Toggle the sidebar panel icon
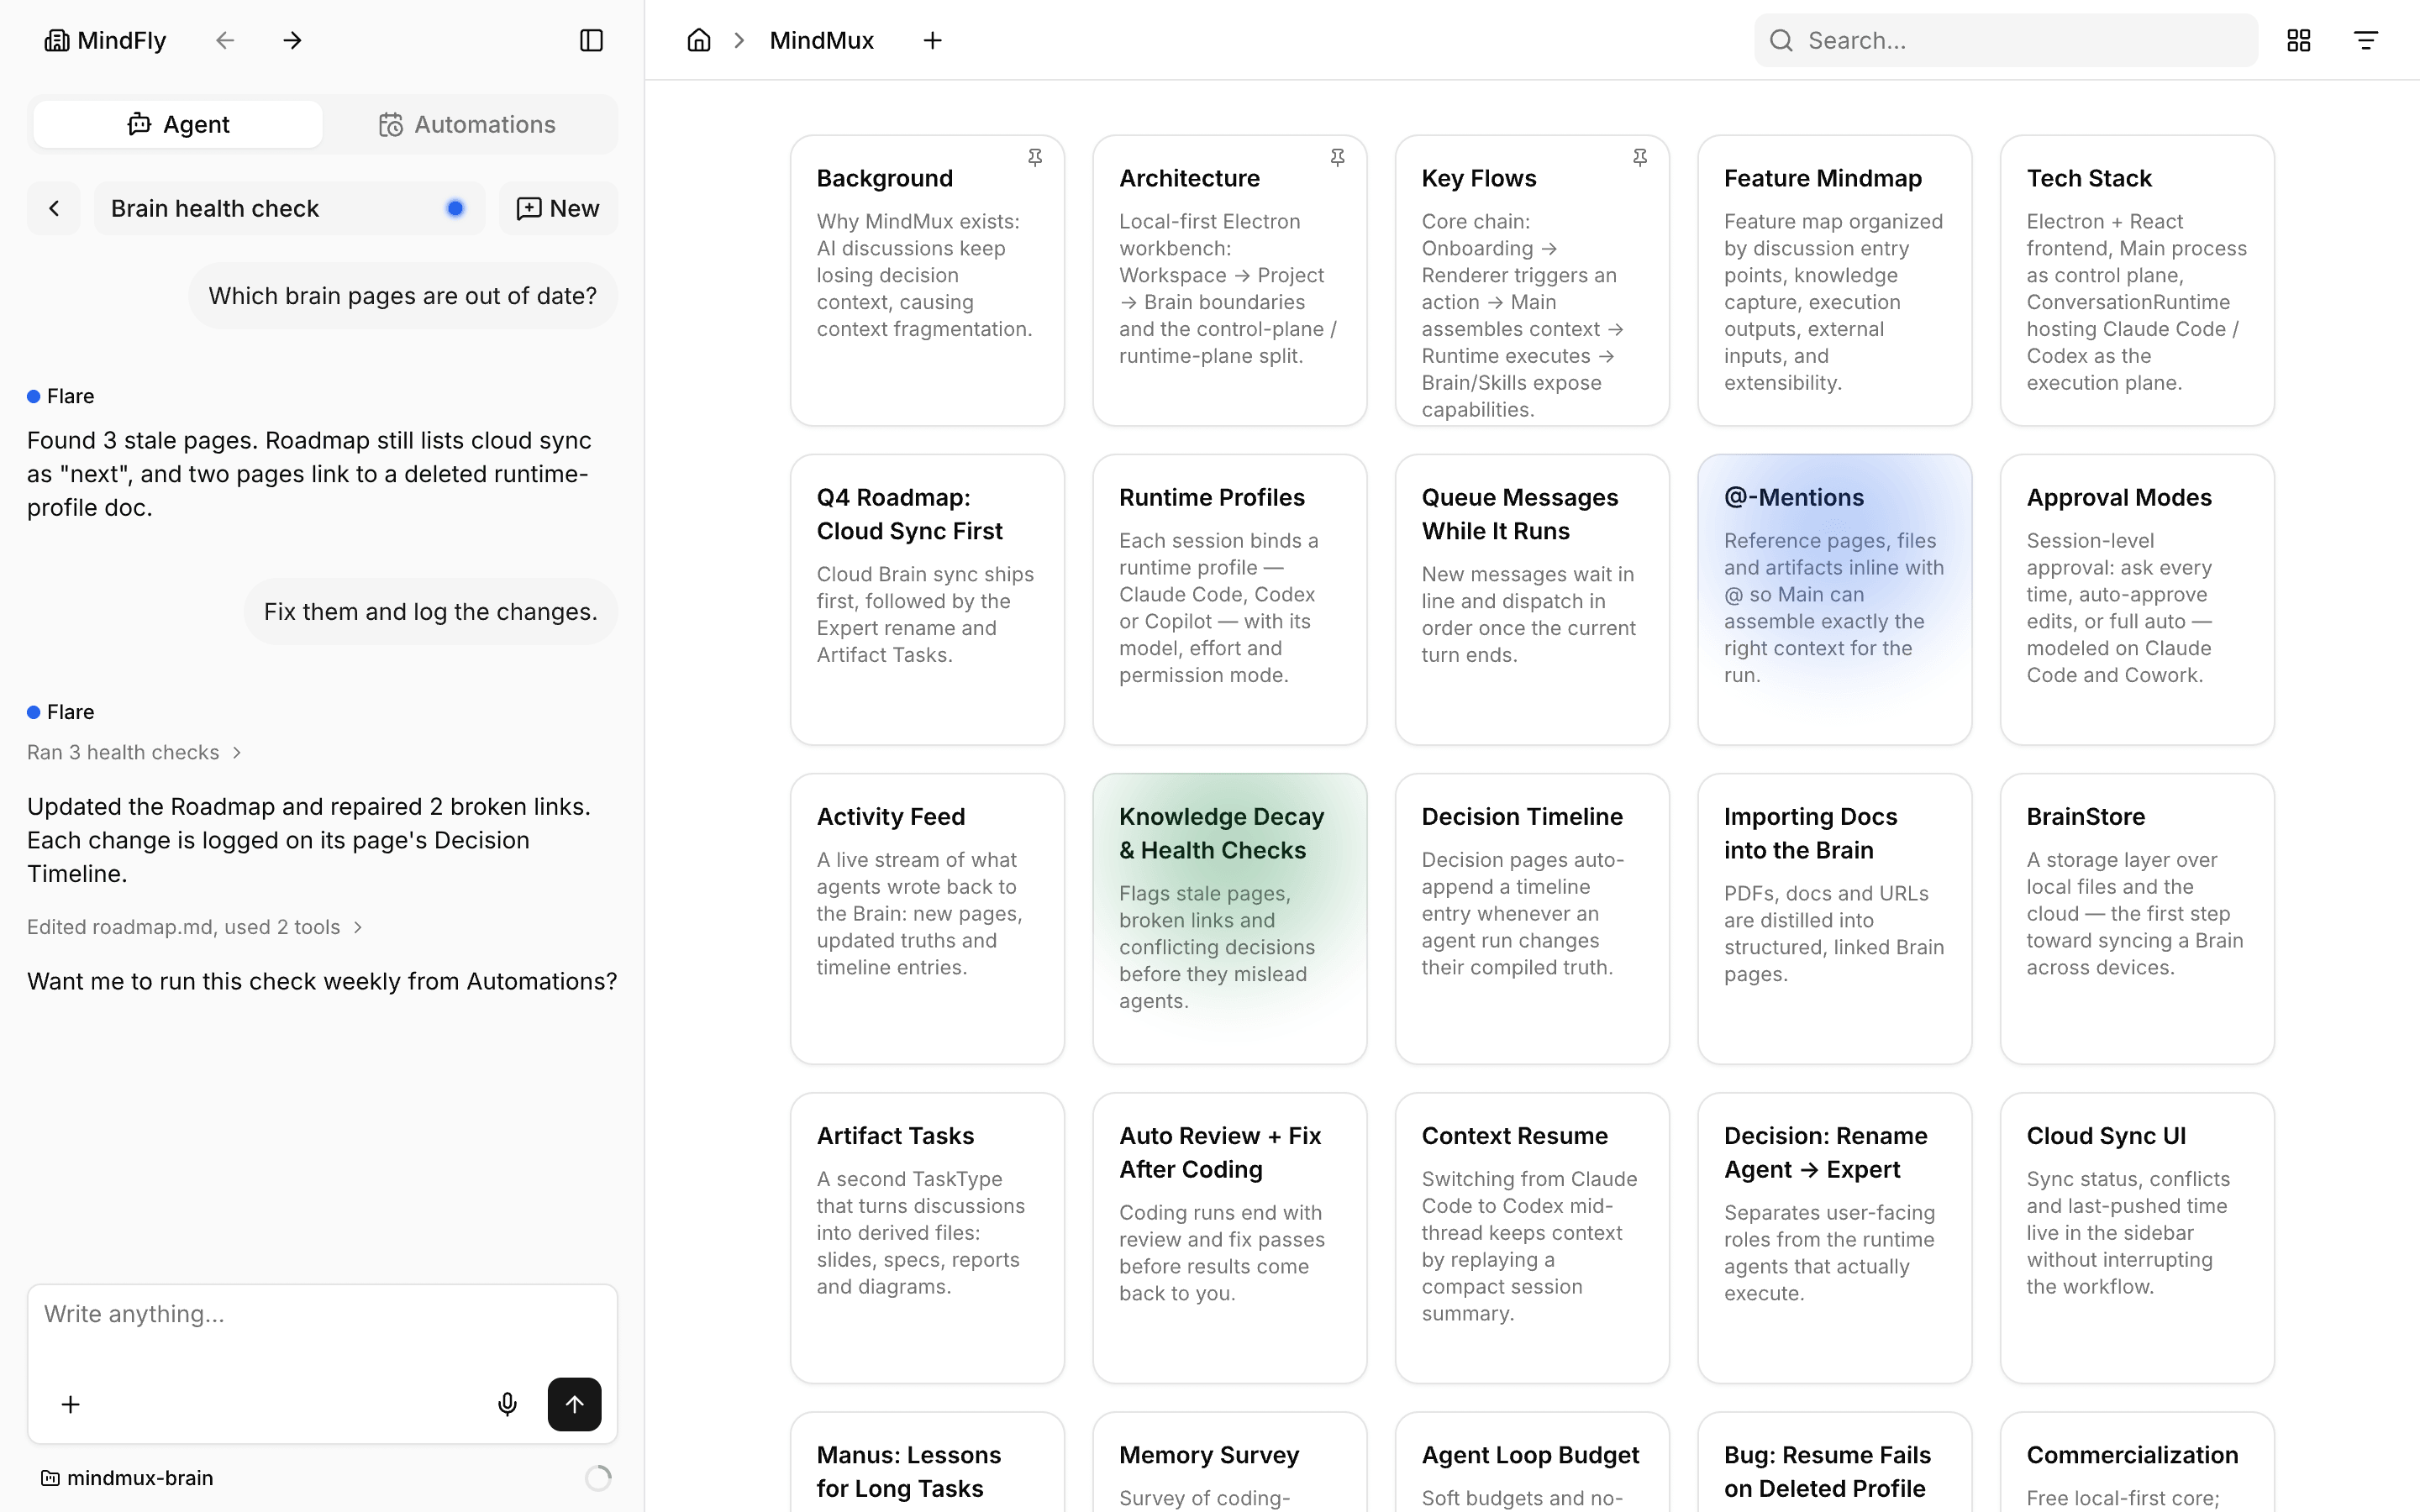 pyautogui.click(x=591, y=40)
